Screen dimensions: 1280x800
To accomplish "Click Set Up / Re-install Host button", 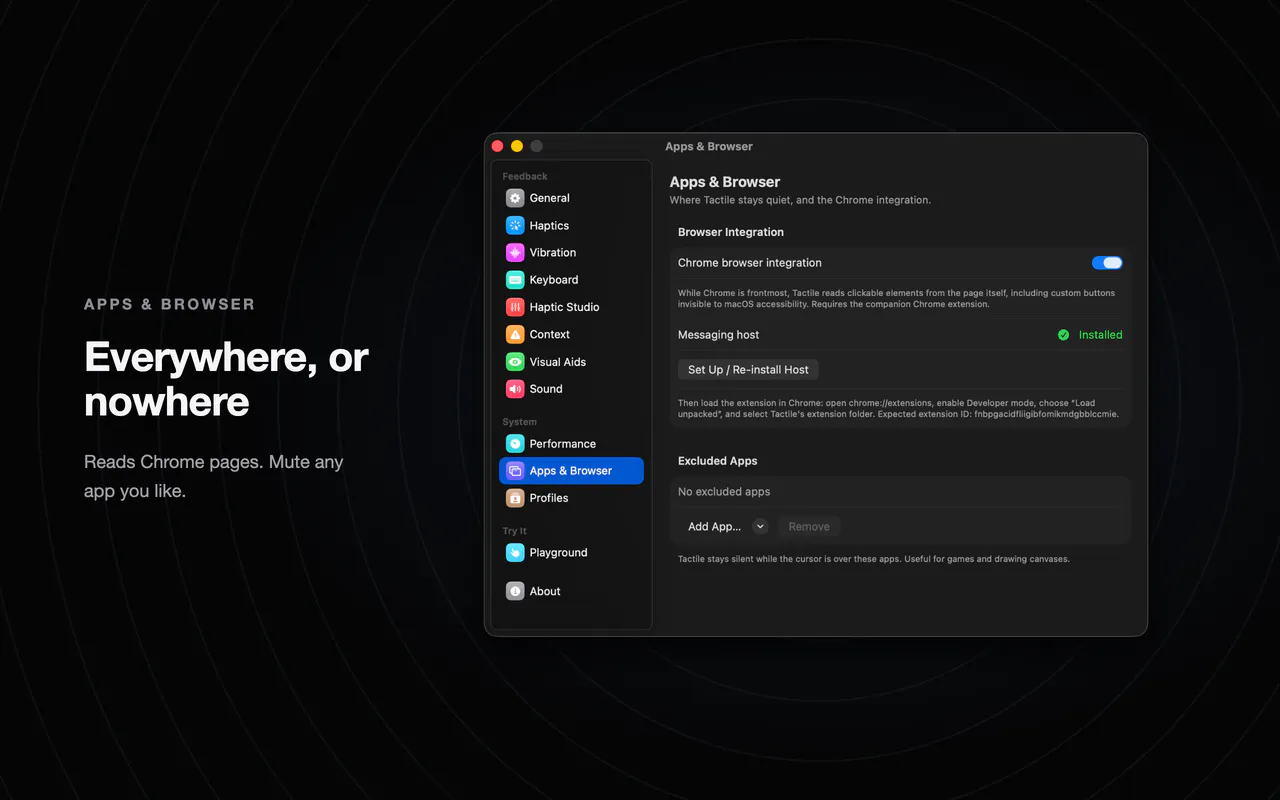I will [748, 369].
